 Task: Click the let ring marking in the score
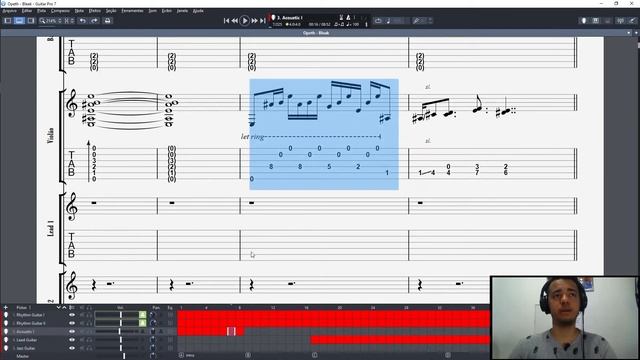point(252,137)
